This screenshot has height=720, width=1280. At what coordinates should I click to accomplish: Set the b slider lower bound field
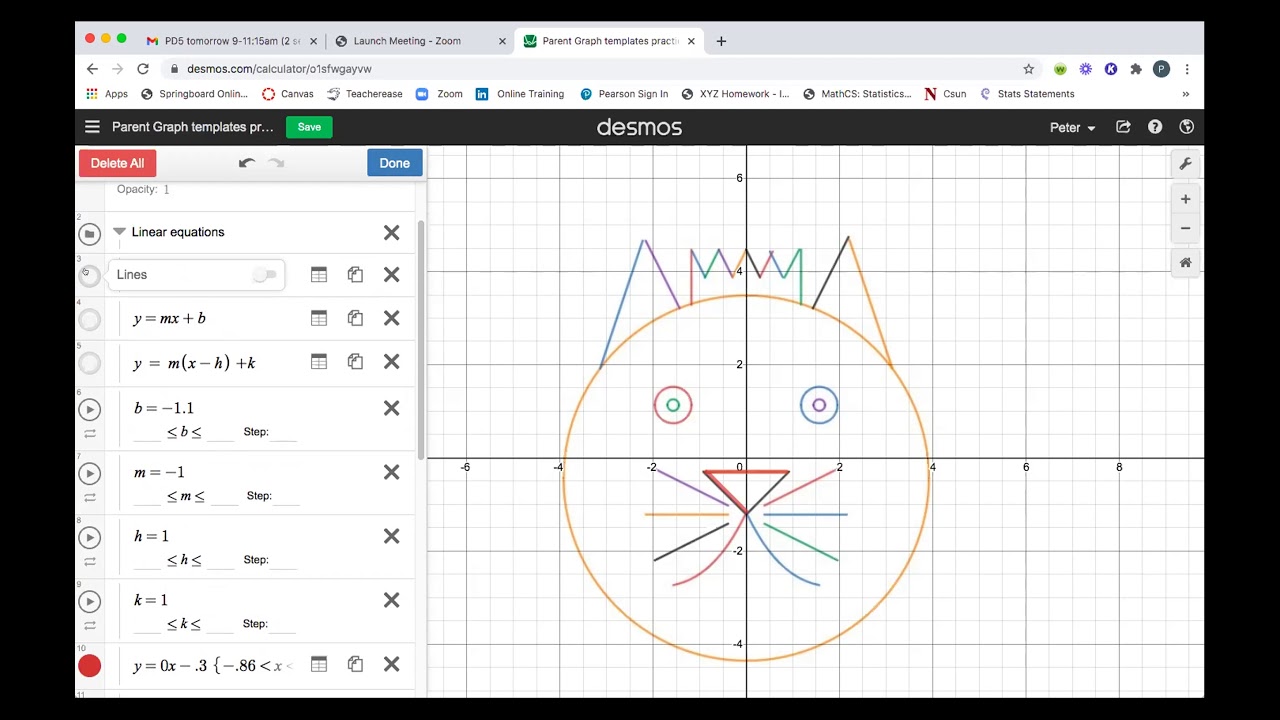(147, 432)
